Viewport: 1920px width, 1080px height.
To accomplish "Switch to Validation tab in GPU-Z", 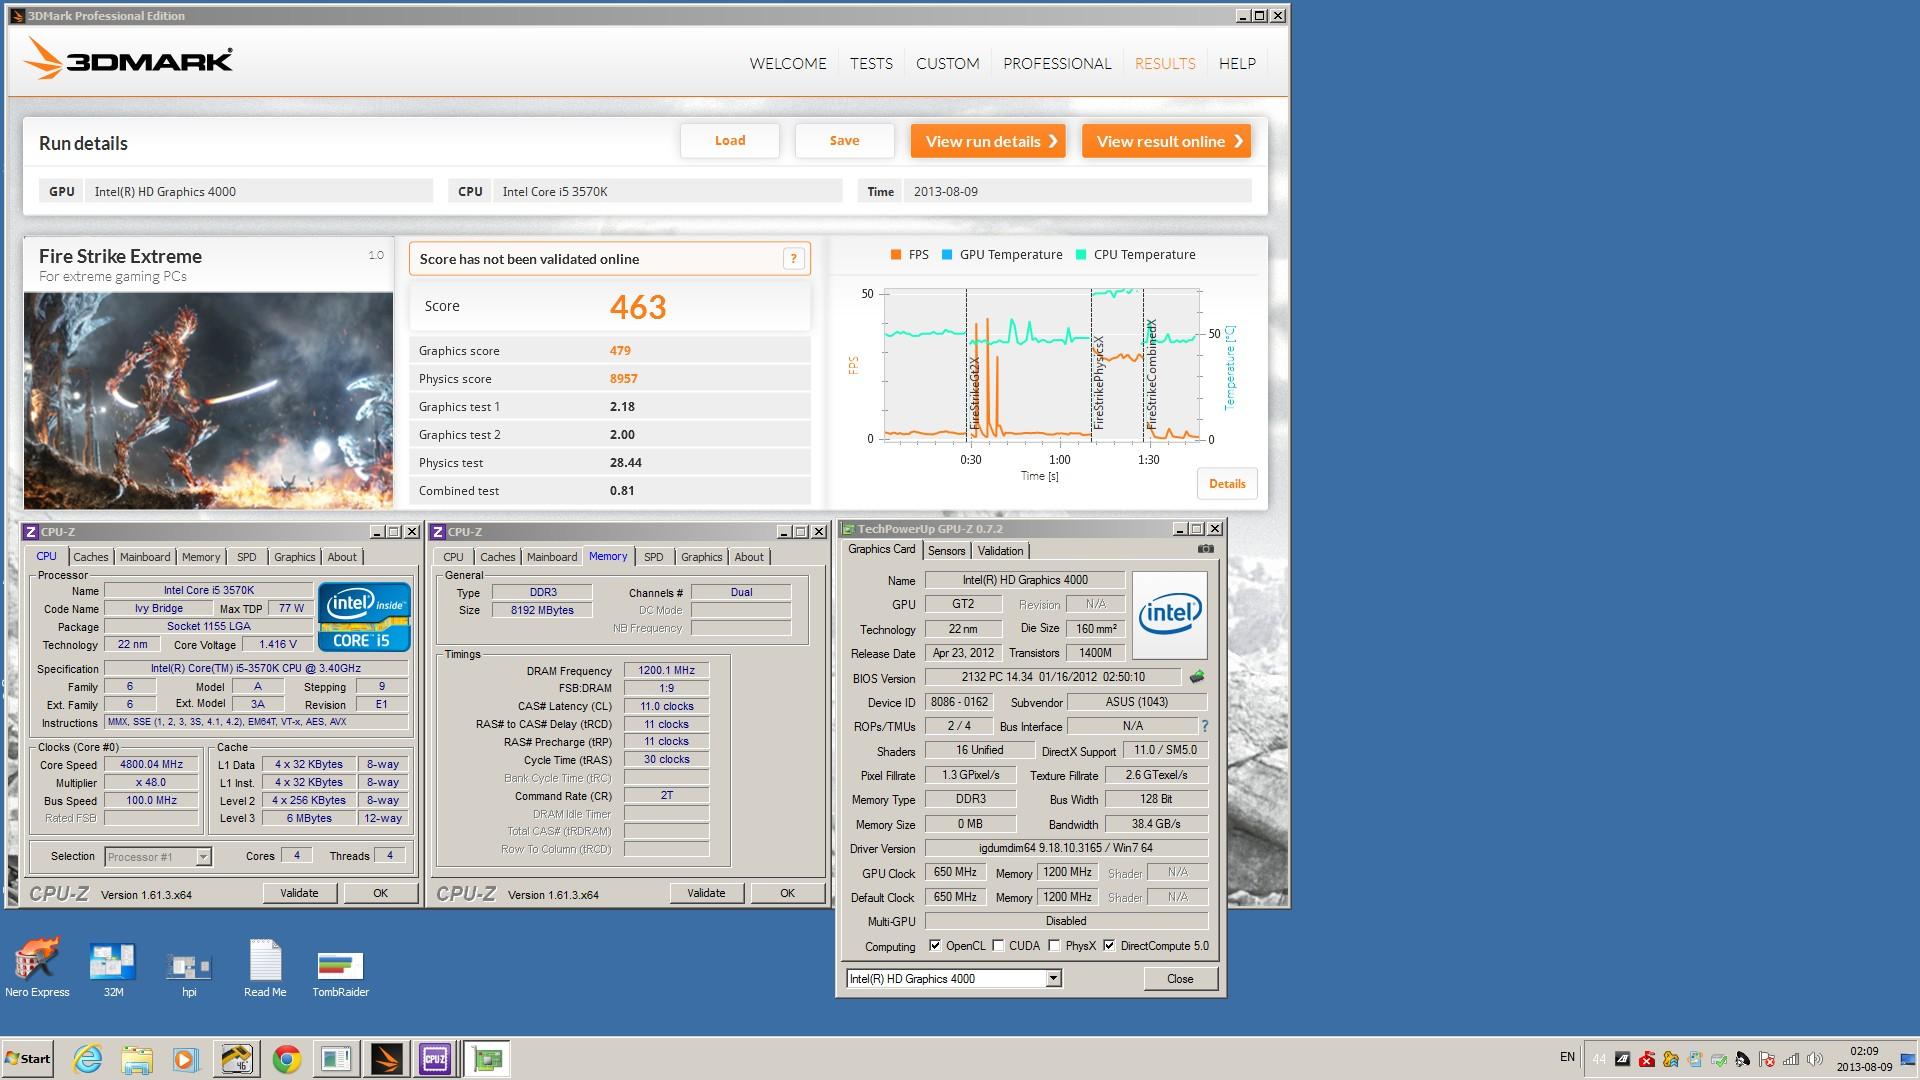I will pyautogui.click(x=1000, y=551).
